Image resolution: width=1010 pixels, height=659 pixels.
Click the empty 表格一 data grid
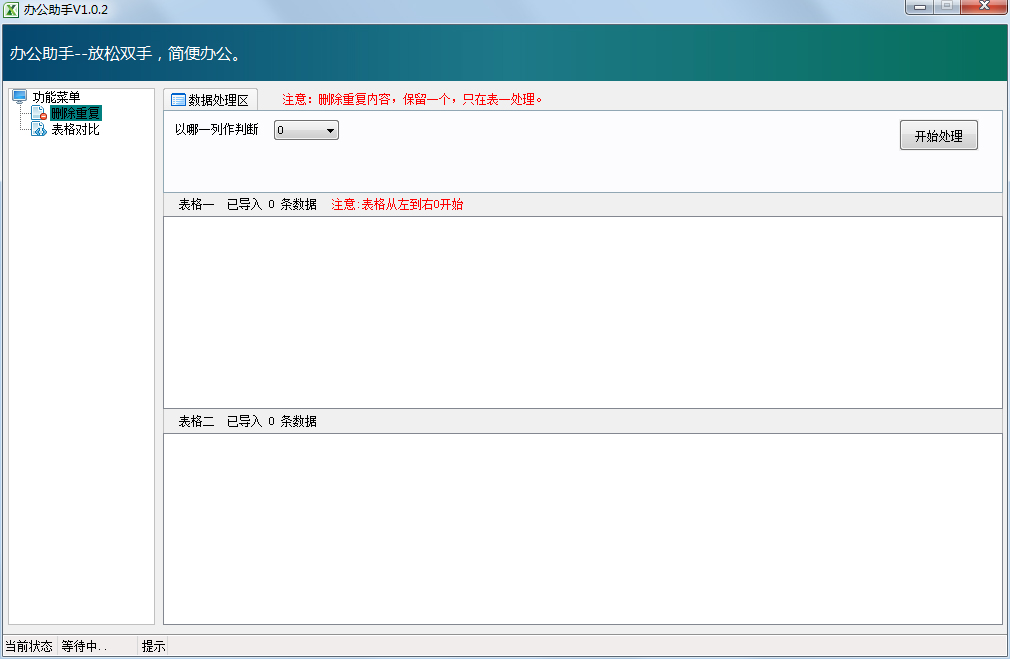point(583,312)
